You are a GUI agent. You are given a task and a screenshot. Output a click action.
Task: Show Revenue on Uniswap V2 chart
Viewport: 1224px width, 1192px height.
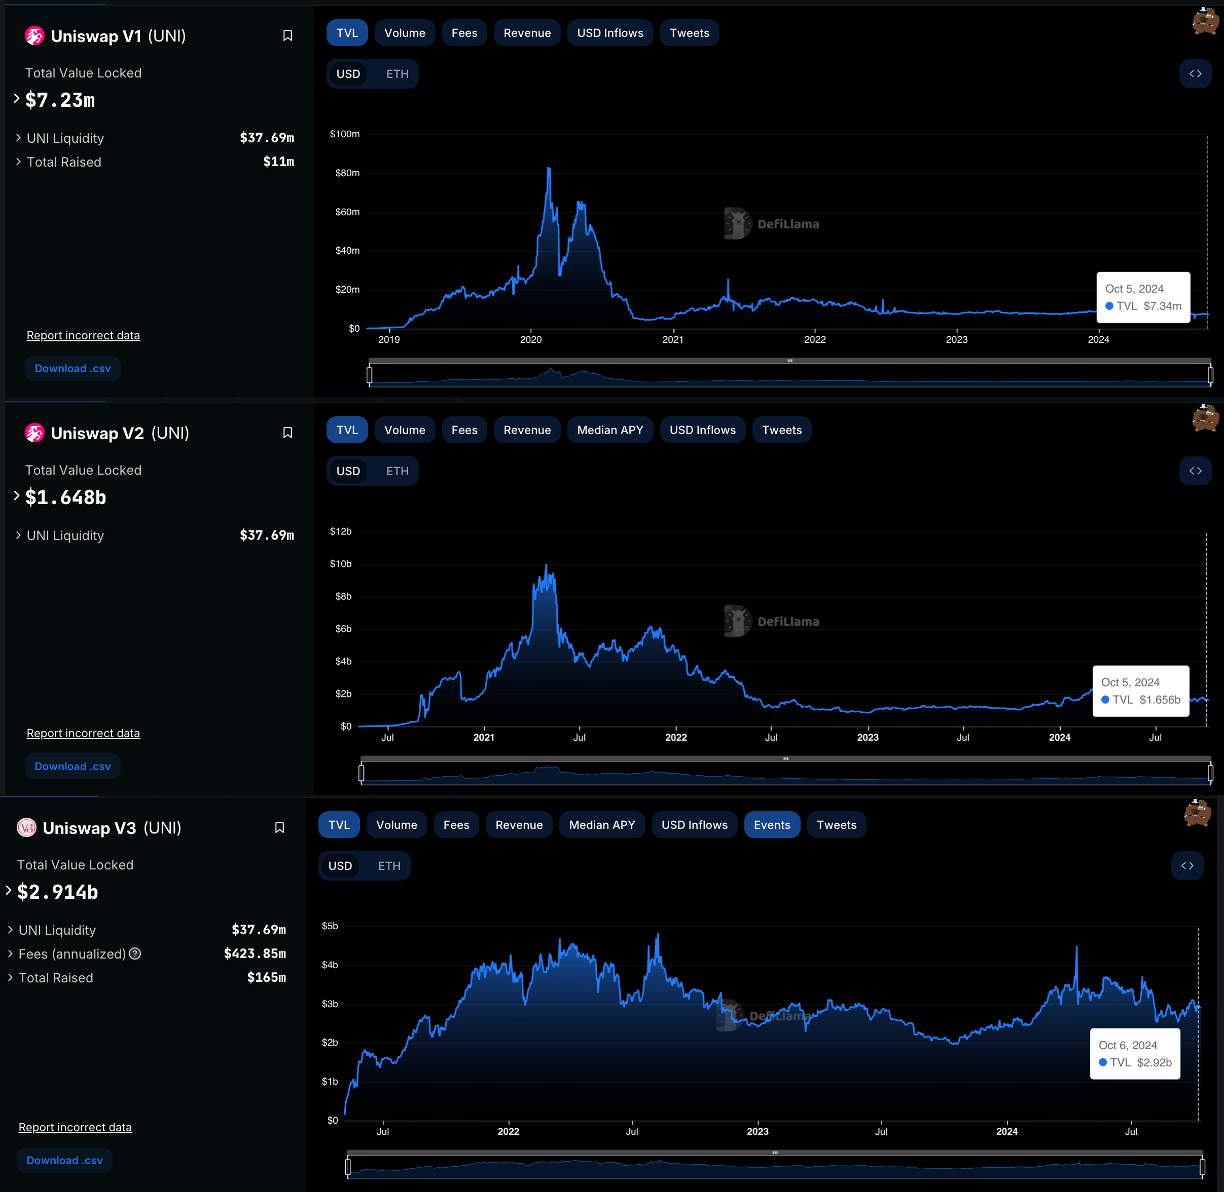point(527,430)
